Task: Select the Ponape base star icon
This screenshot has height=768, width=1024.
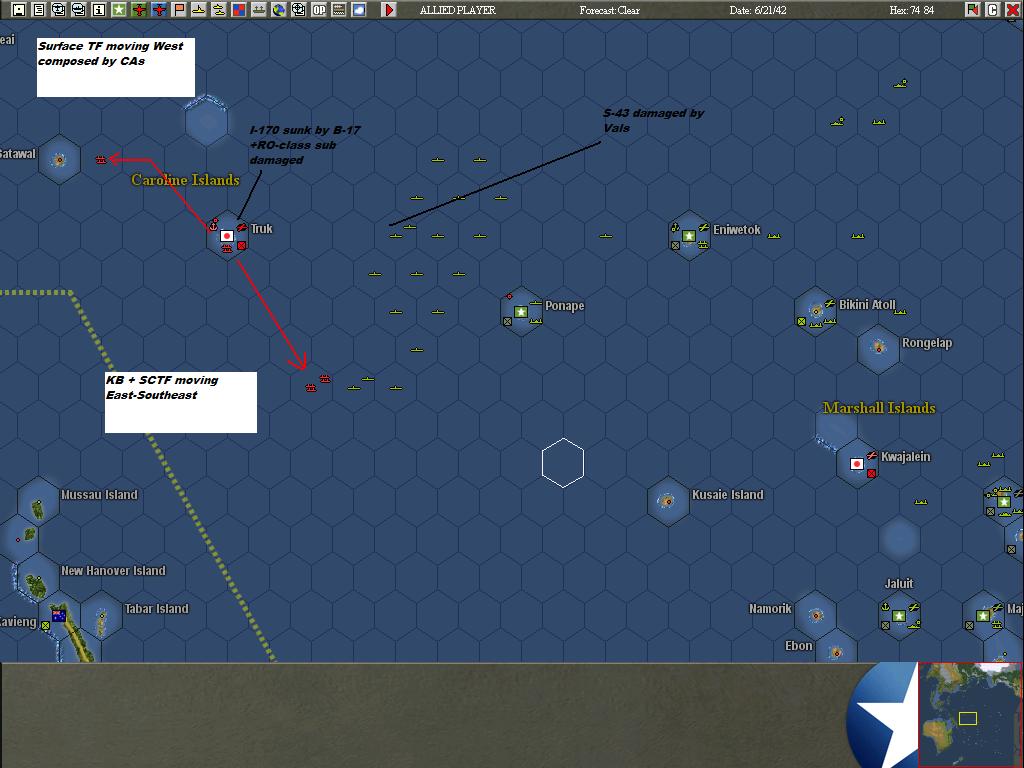Action: tap(520, 312)
